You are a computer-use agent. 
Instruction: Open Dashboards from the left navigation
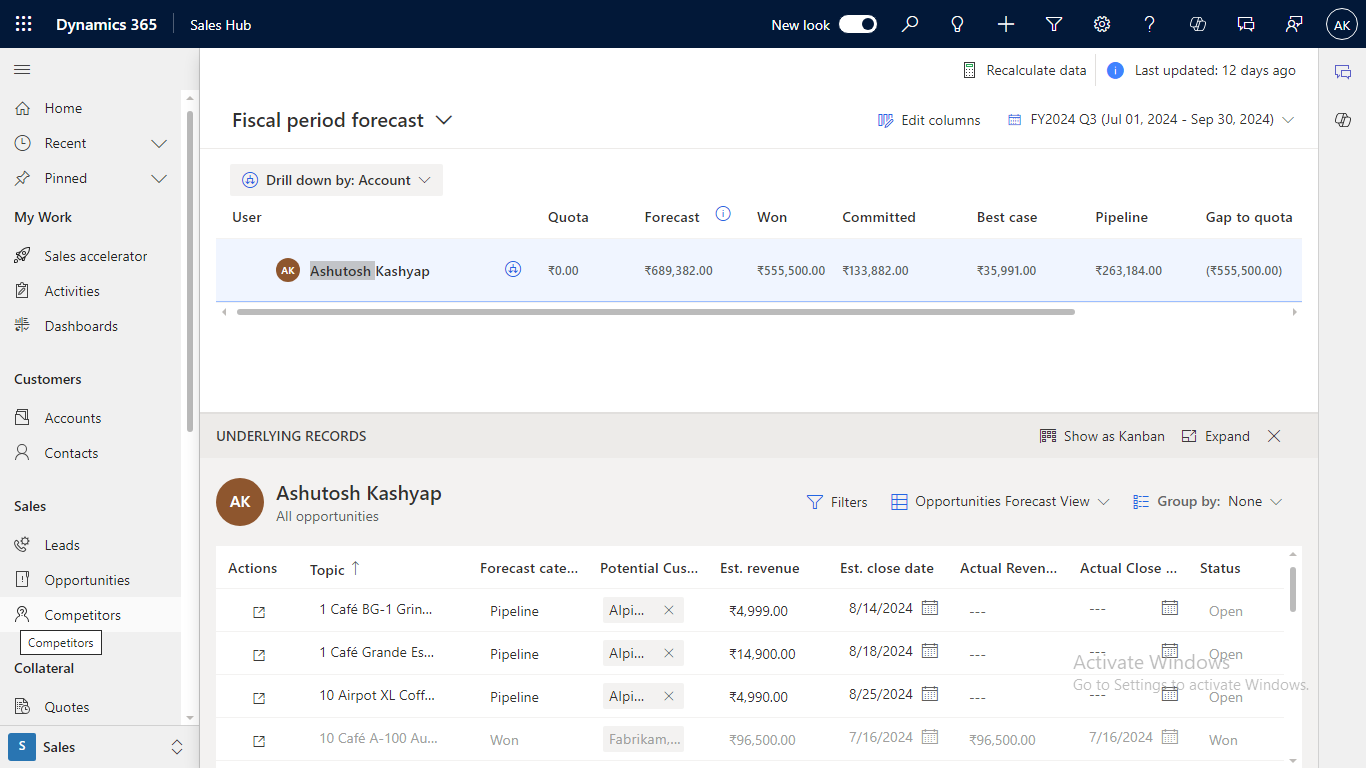click(81, 326)
